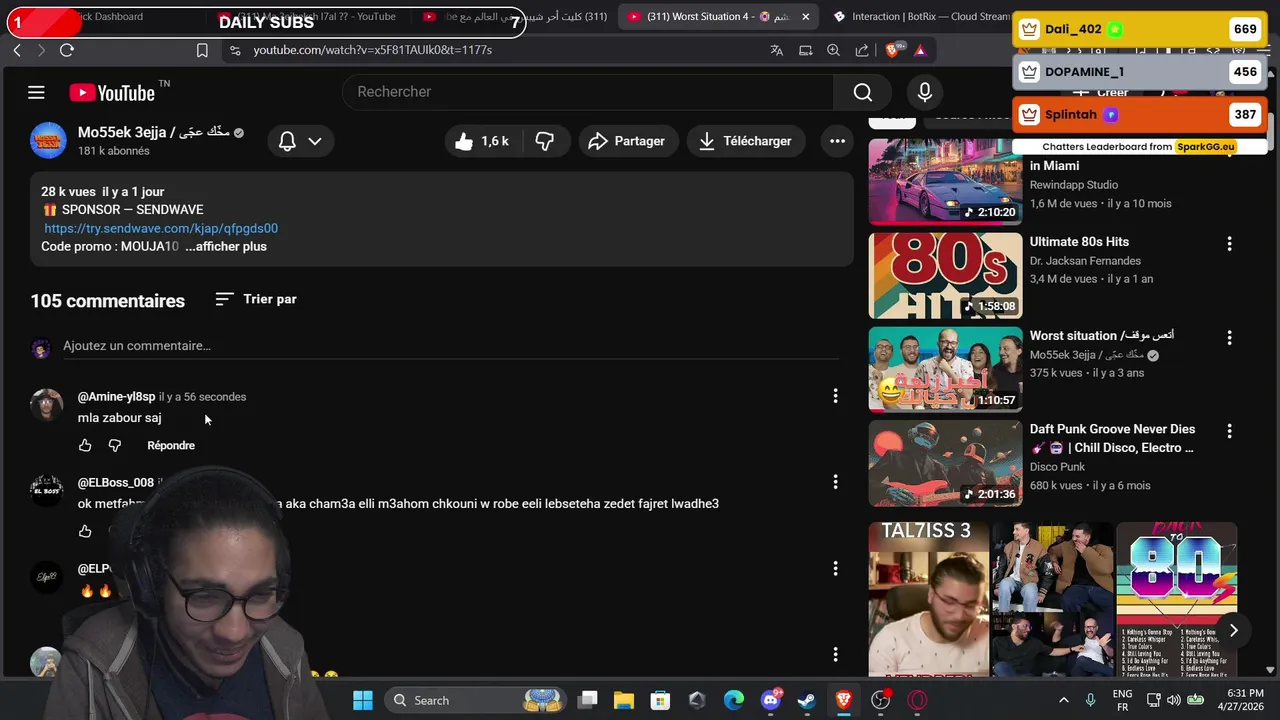Open notification bell subscription dropdown
Screen dimensions: 1280x720
click(300, 141)
